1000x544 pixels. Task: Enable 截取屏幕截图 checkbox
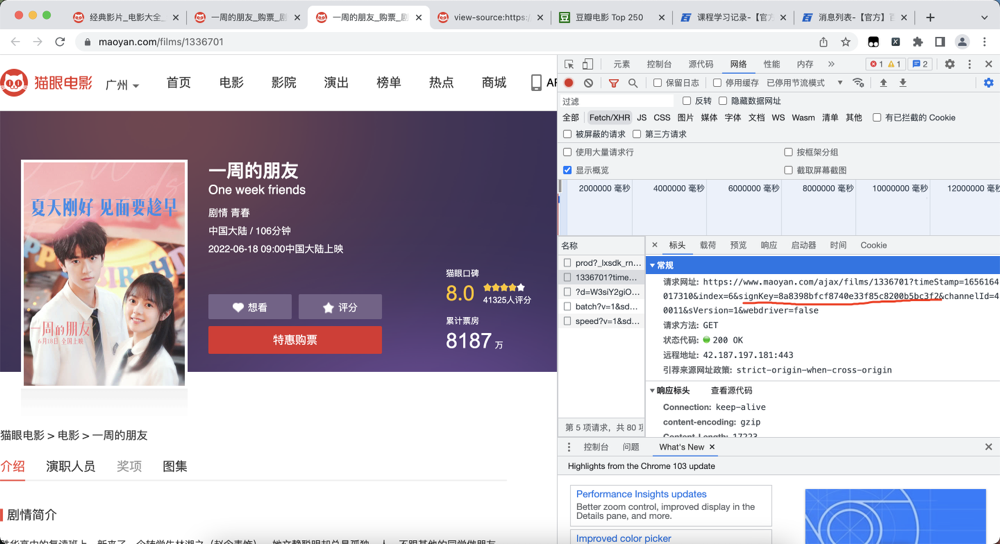click(788, 170)
